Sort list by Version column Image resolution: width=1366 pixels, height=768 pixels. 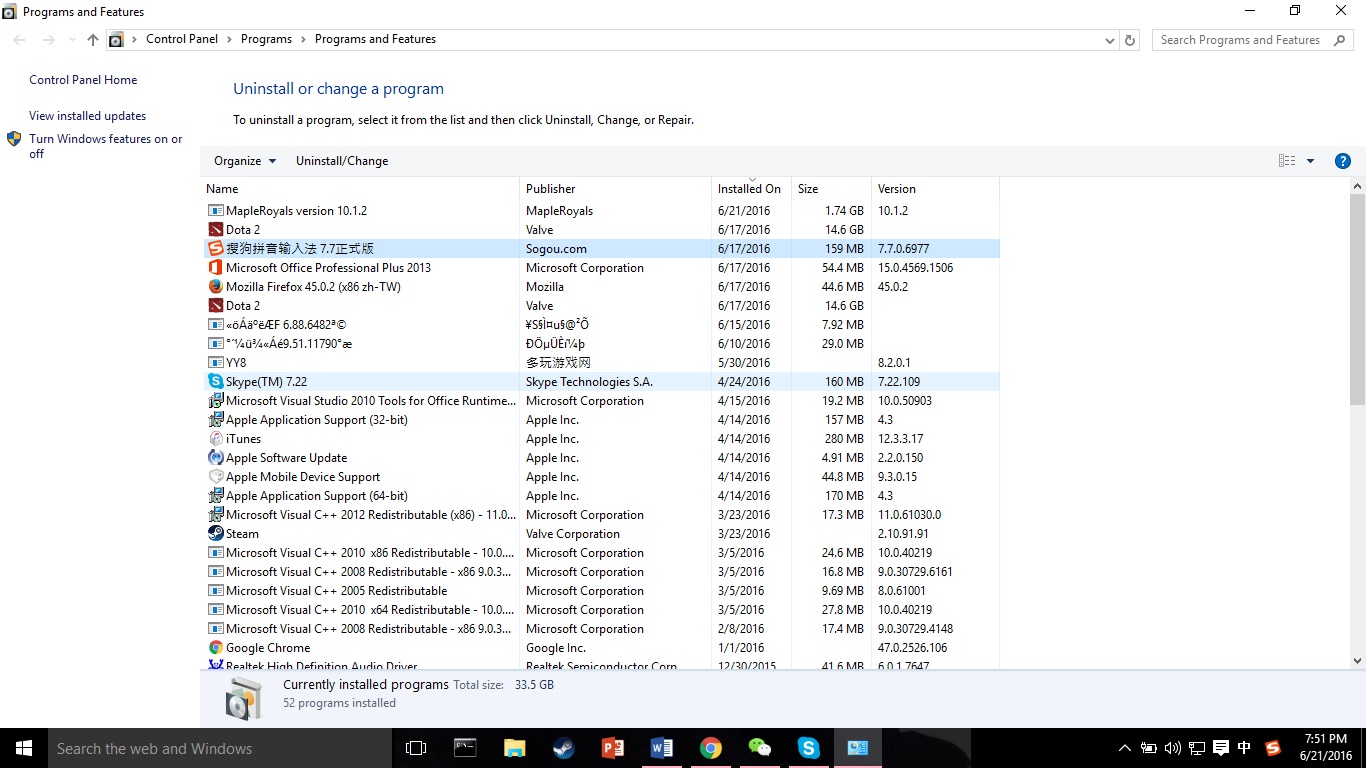[x=935, y=189]
